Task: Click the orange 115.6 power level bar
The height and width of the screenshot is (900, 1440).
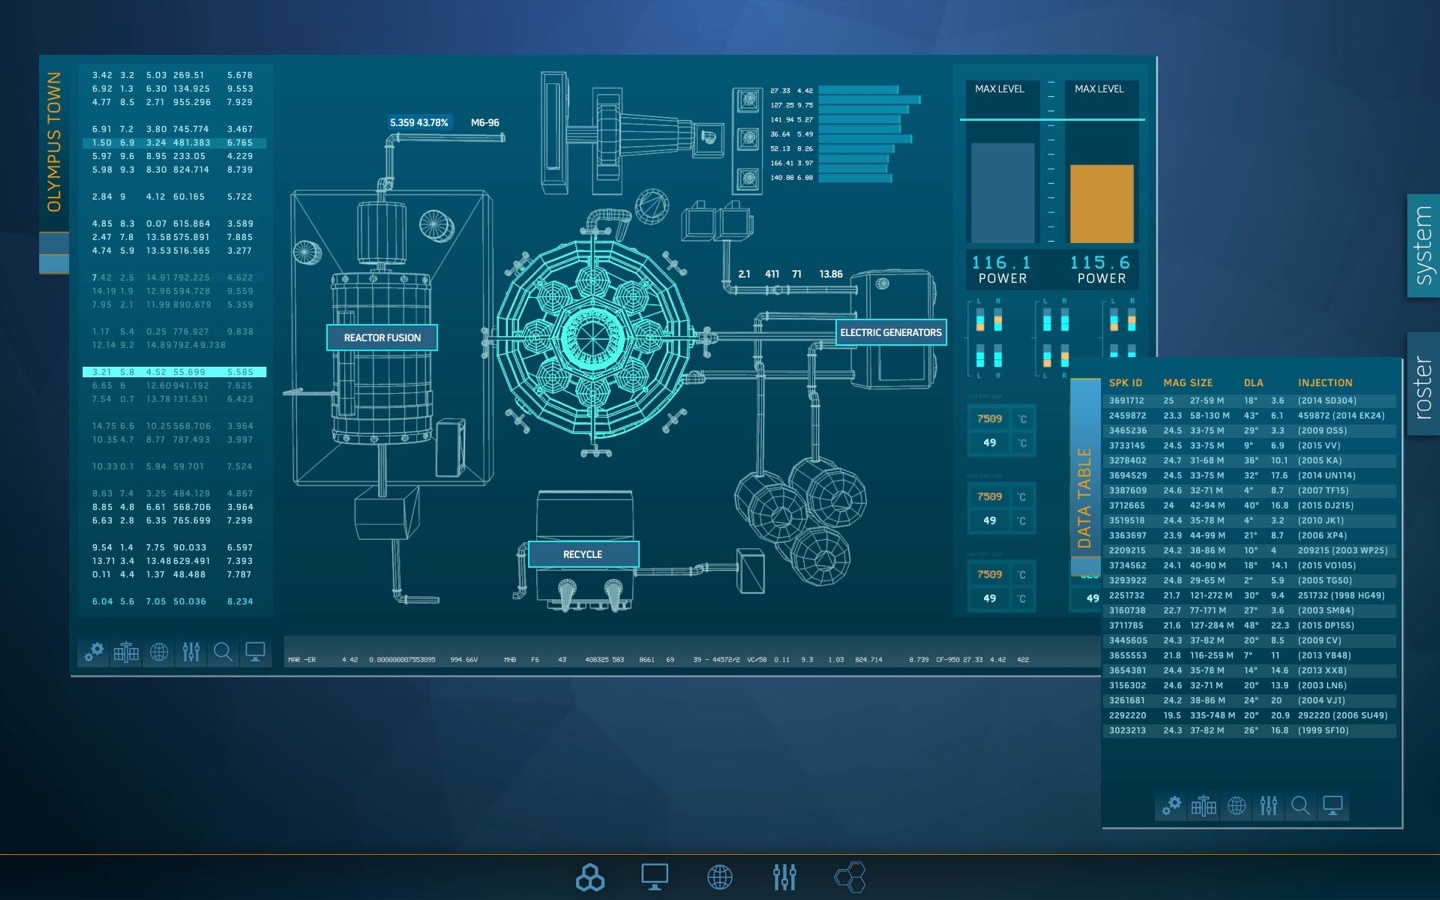Action: [x=1101, y=204]
